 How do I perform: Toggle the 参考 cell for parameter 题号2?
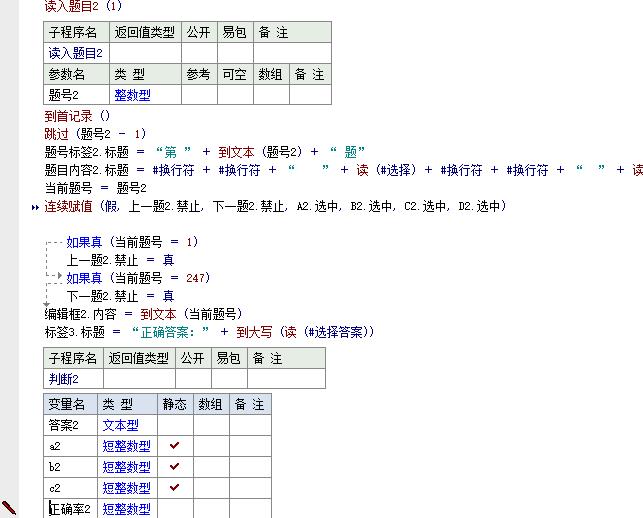click(x=197, y=95)
